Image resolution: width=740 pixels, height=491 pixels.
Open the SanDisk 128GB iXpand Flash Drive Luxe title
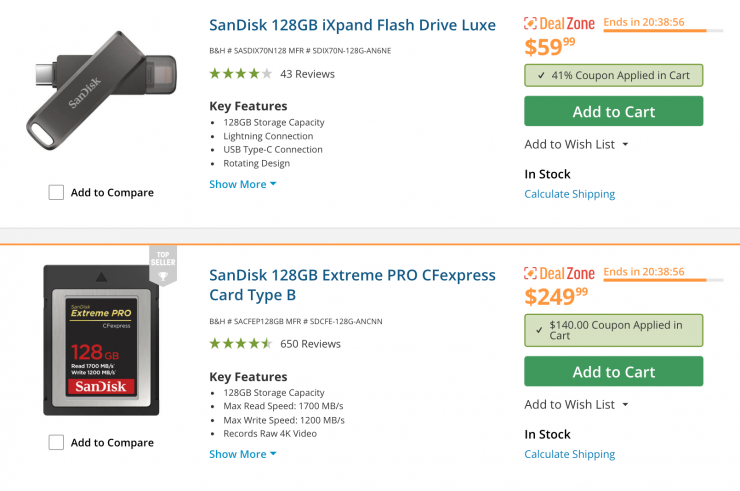[352, 25]
